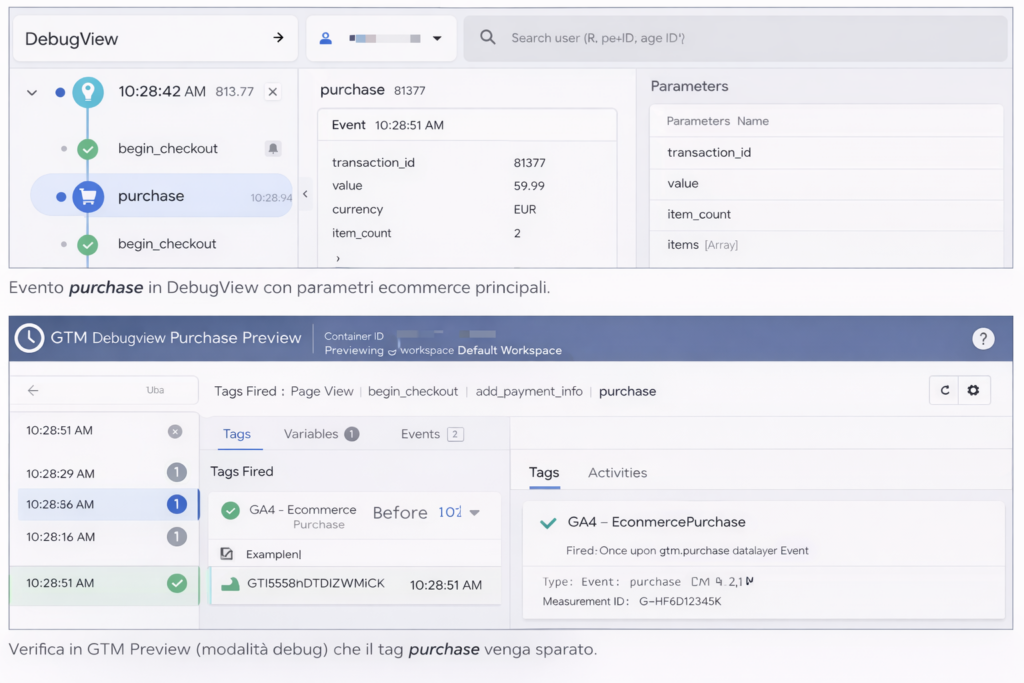The image size is (1024, 683).
Task: Click the Example edit icon
Action: click(227, 554)
